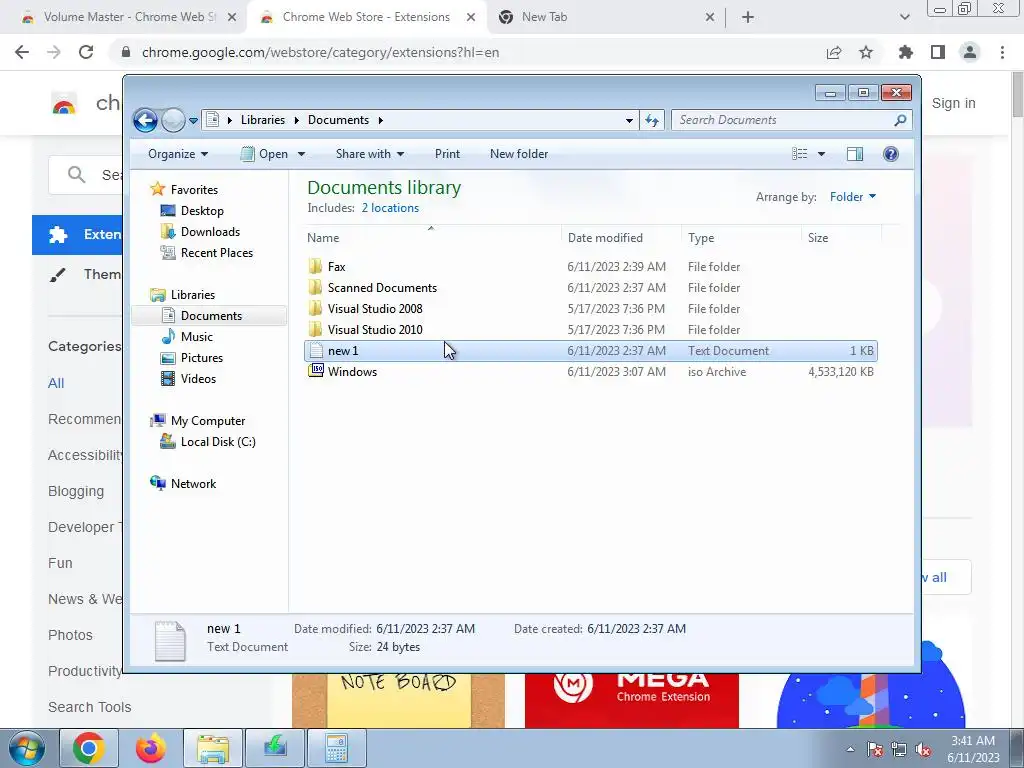Expand the Open button dropdown arrow

pos(301,154)
